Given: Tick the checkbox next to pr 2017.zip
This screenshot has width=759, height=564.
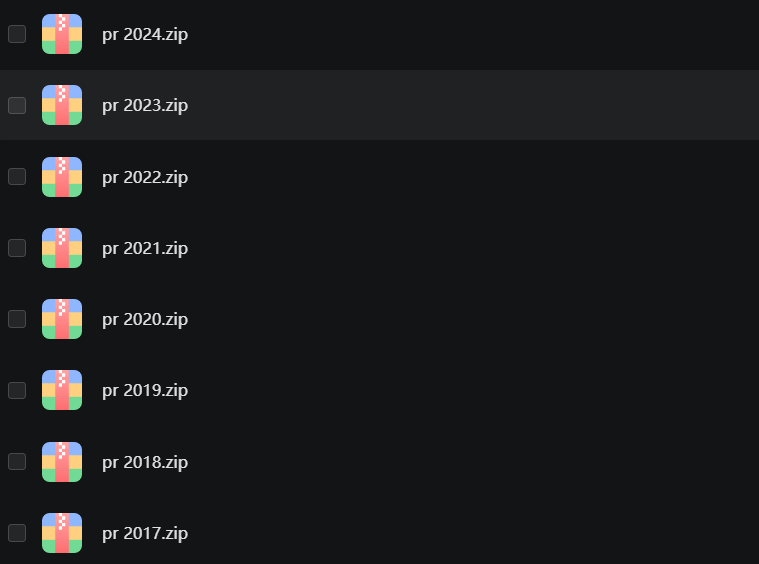Looking at the screenshot, I should pyautogui.click(x=17, y=533).
